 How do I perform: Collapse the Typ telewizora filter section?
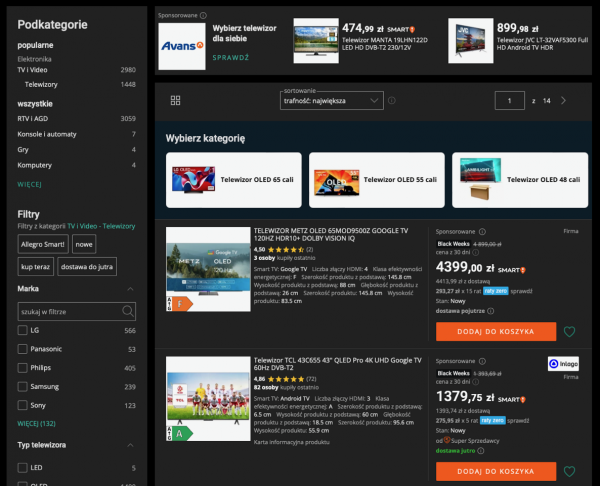pos(128,444)
